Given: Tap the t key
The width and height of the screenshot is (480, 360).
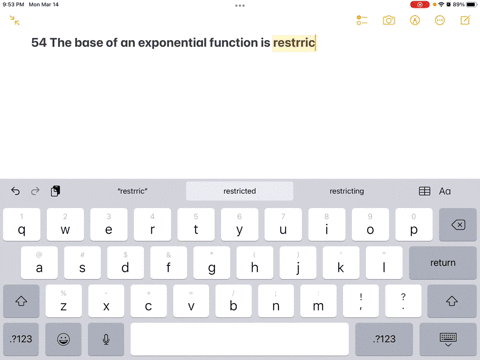Looking at the screenshot, I should pos(196,225).
